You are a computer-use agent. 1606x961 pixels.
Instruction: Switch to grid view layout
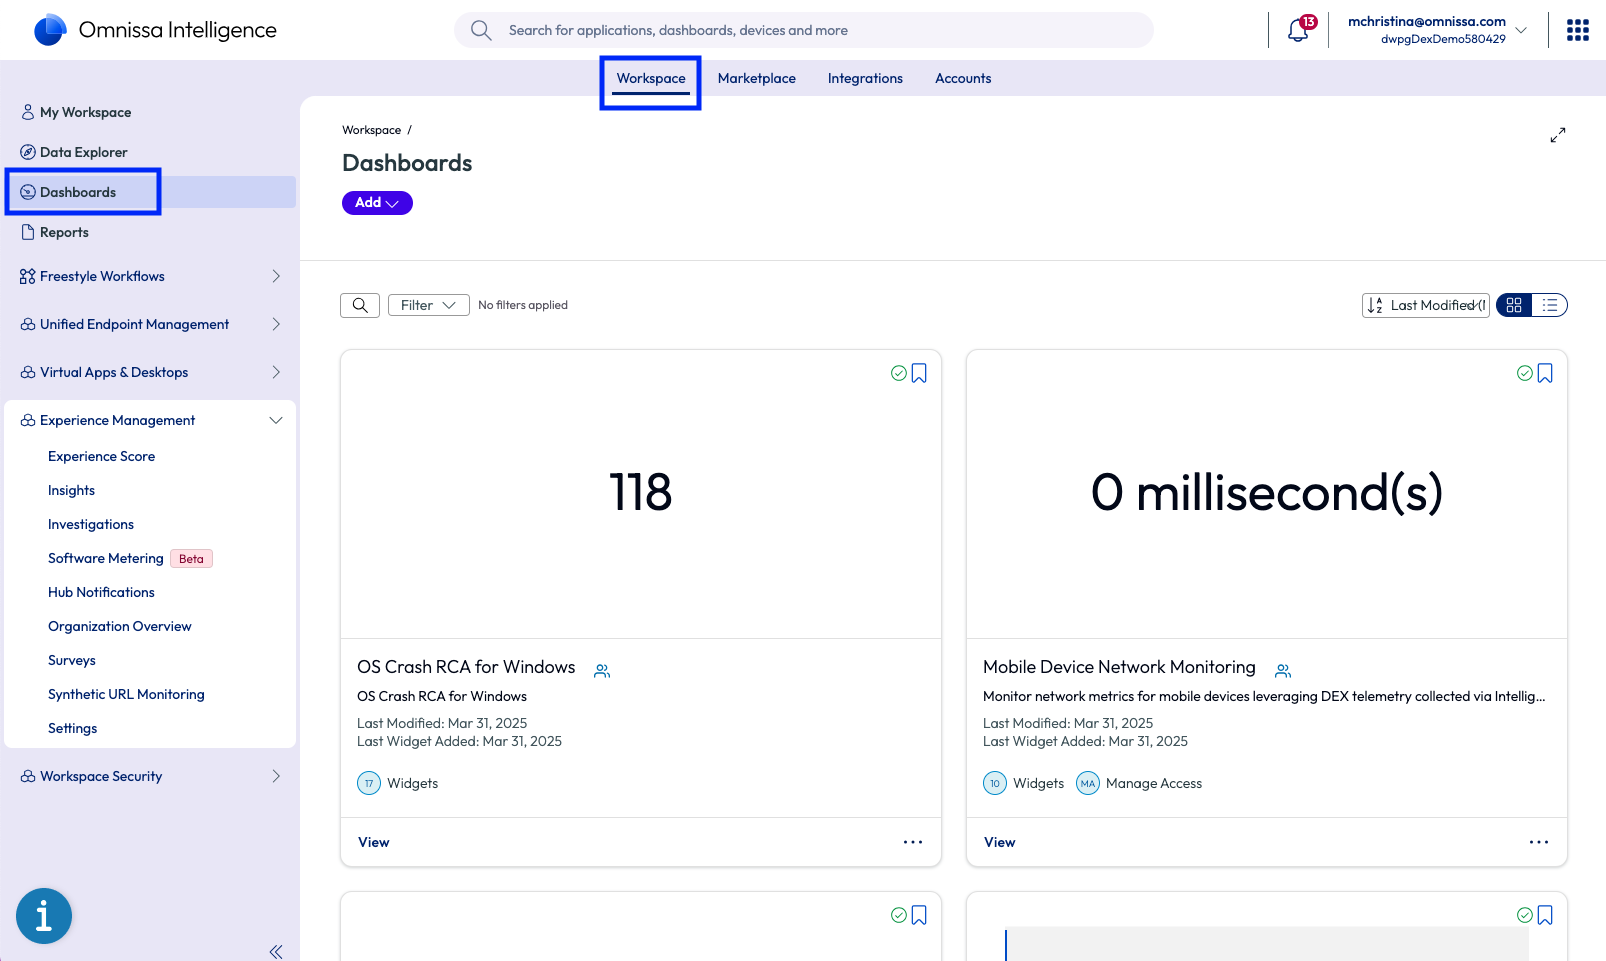[1514, 305]
